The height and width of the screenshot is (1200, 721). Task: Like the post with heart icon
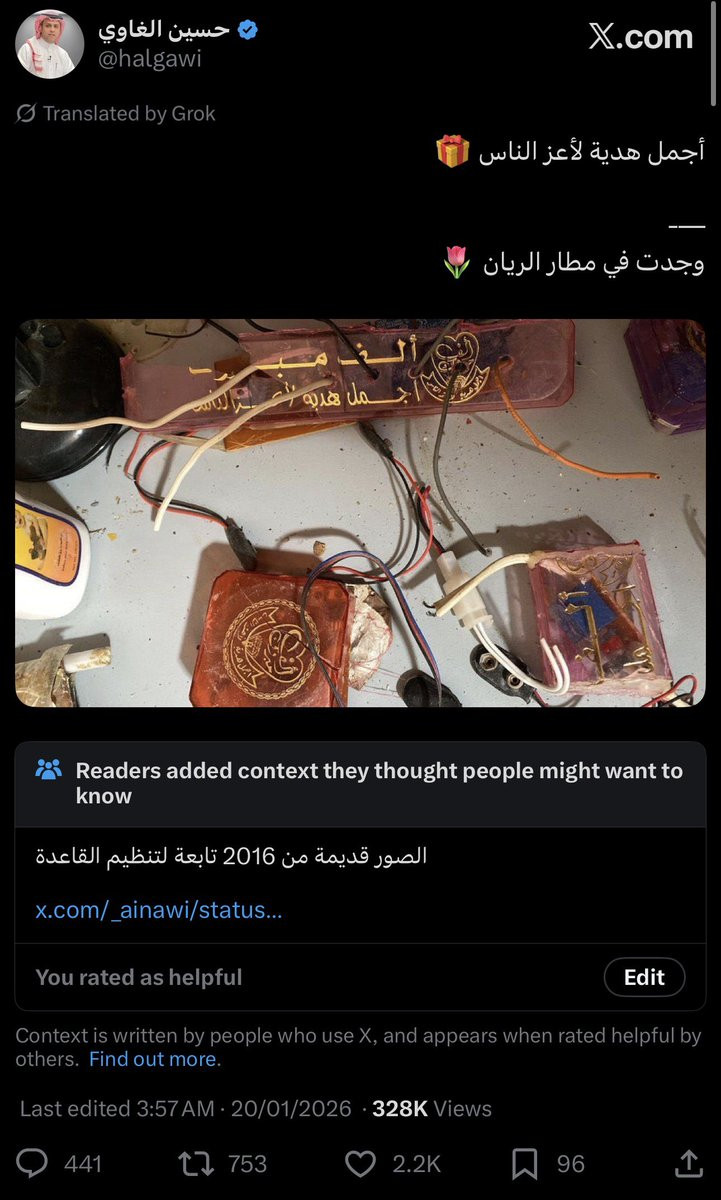(360, 1163)
